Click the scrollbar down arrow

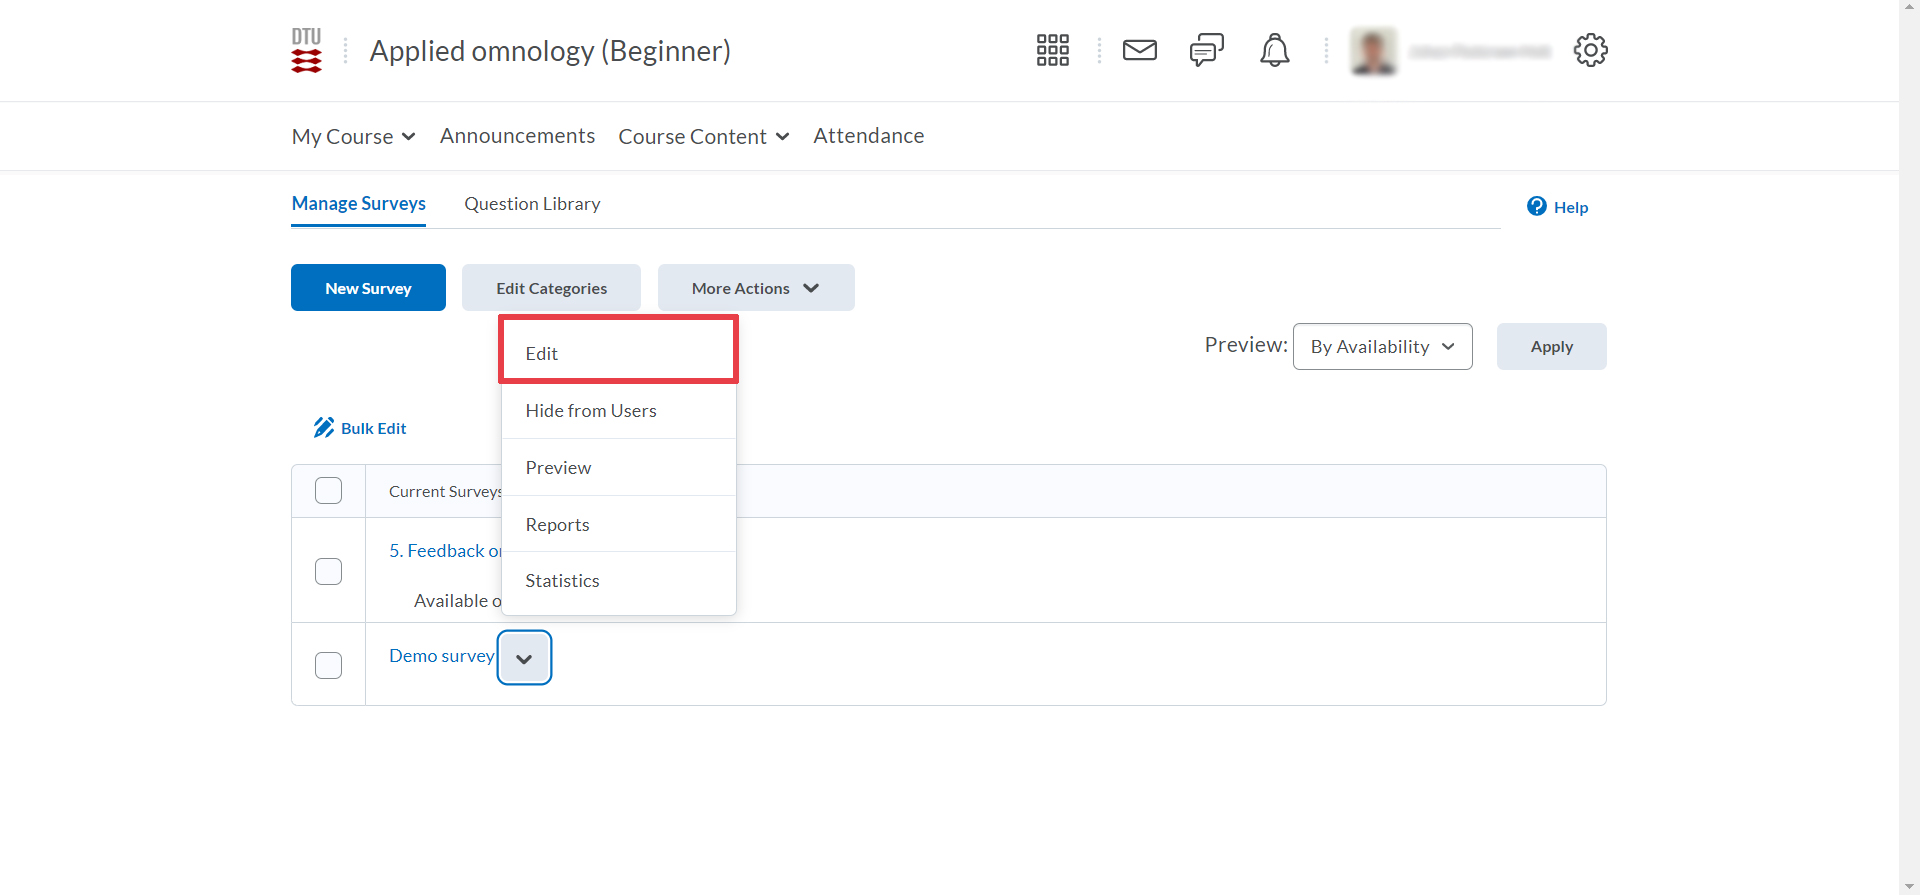tap(1909, 886)
